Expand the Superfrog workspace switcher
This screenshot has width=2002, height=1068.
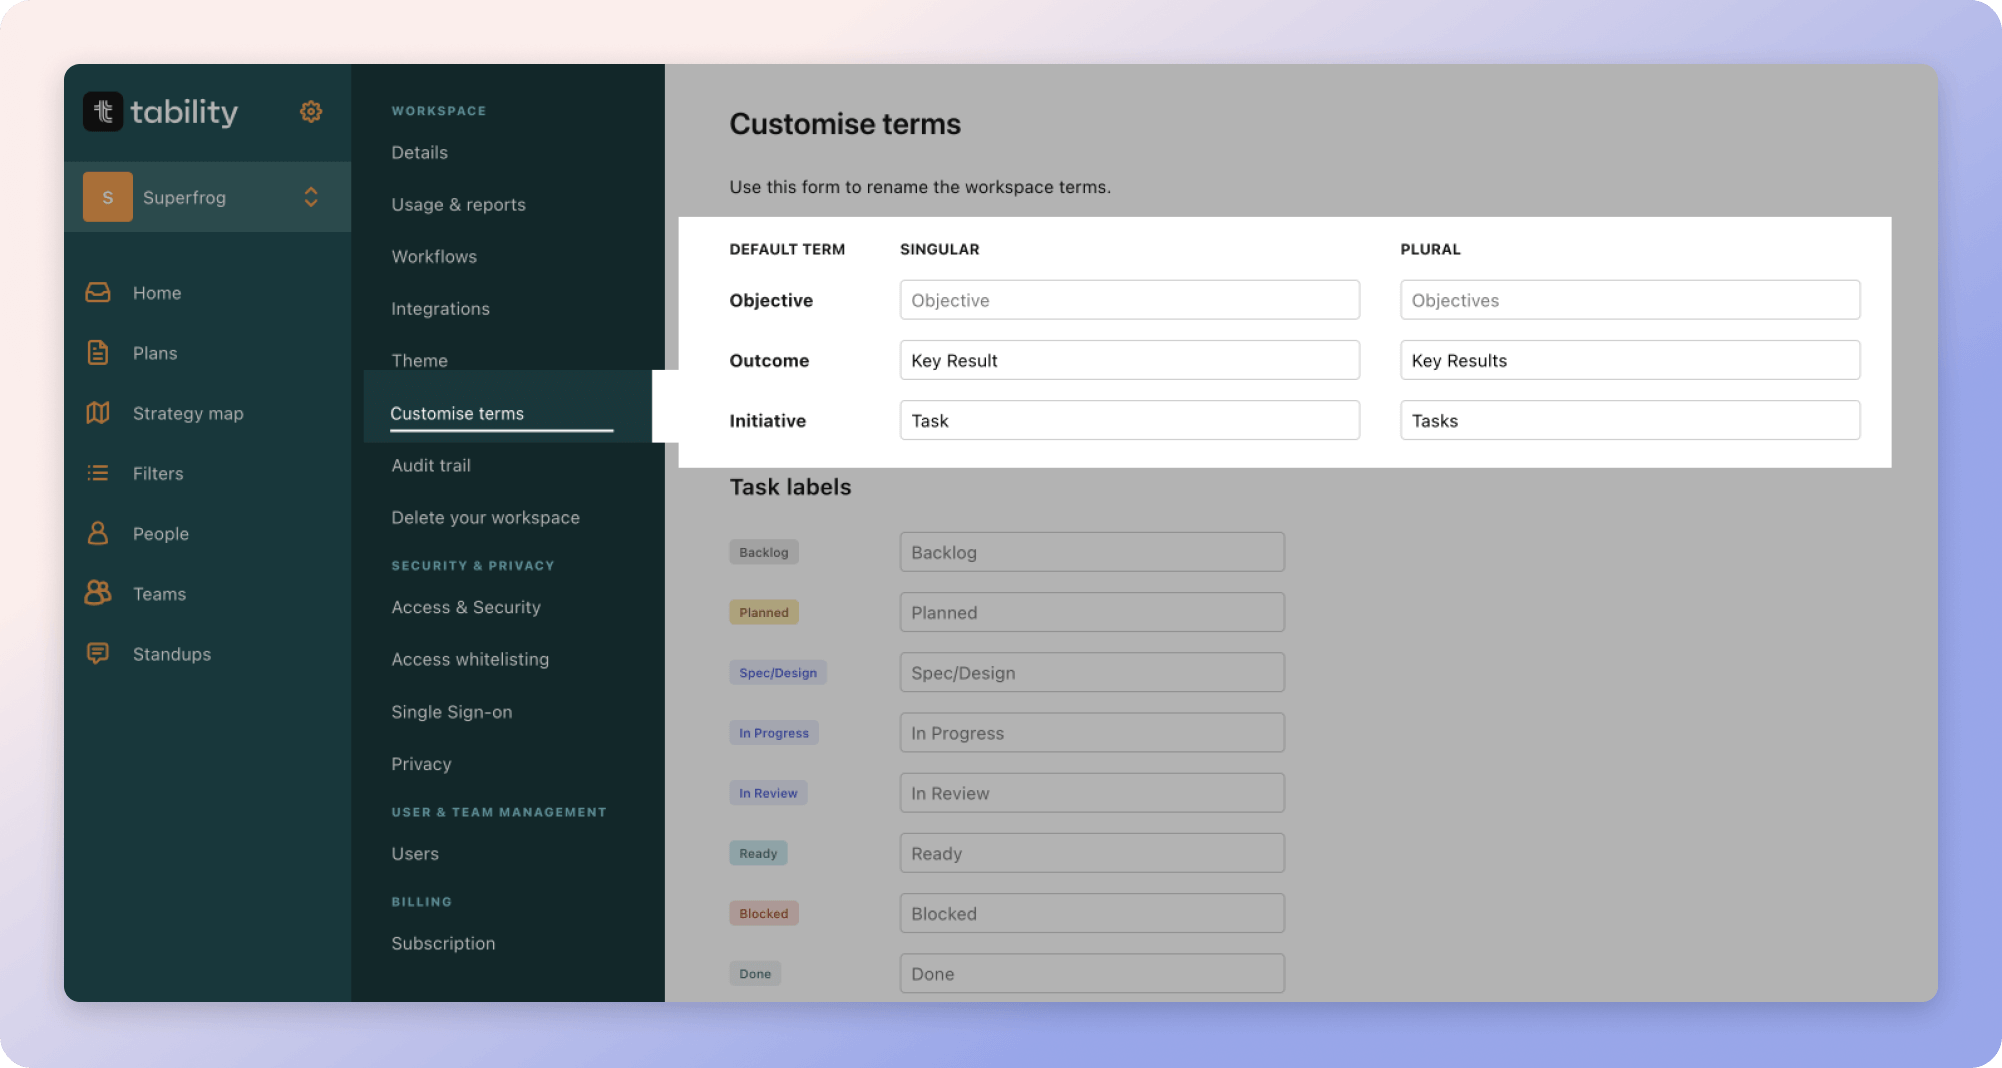click(311, 197)
